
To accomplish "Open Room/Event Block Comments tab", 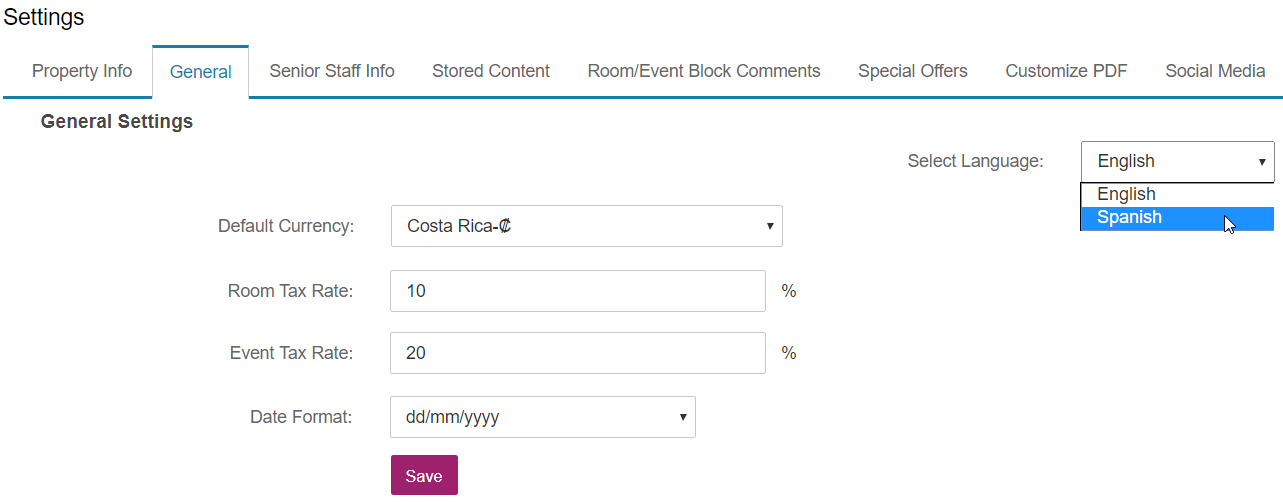I will [704, 71].
